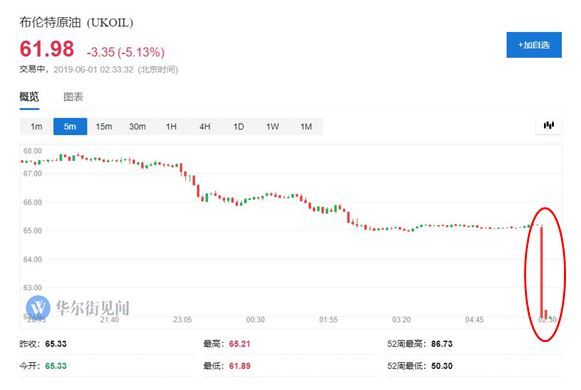Select the 1m timeframe

pos(36,127)
